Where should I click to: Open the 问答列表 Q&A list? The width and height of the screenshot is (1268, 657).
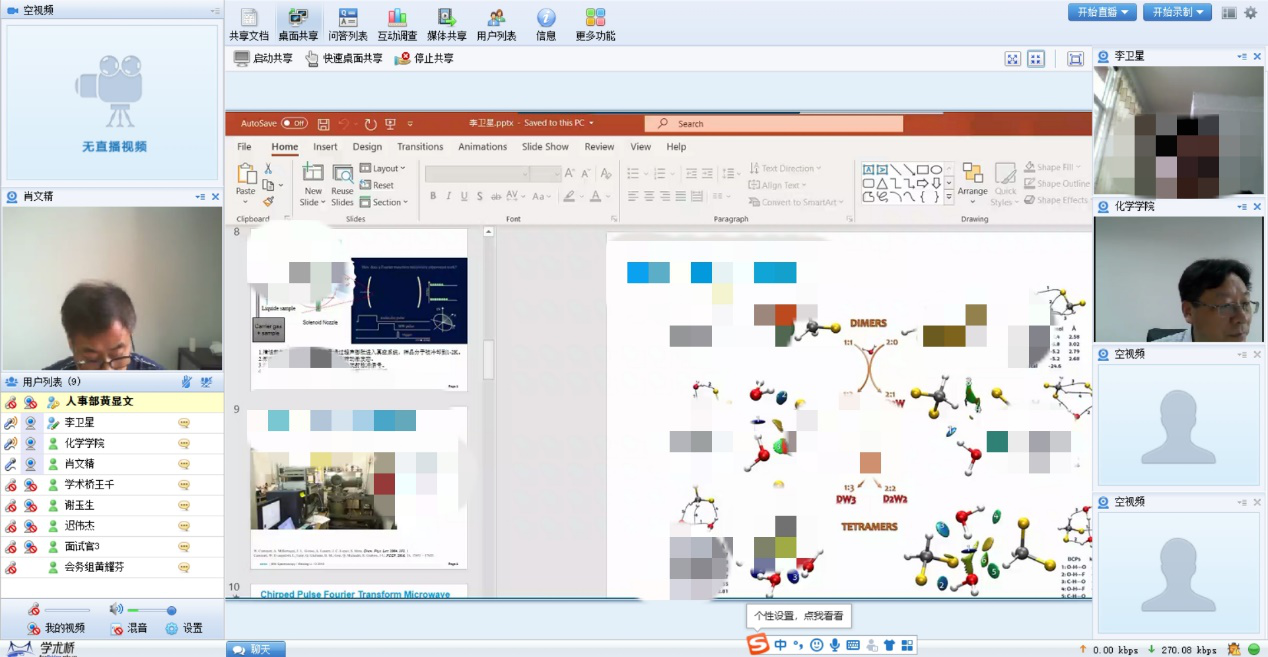point(348,24)
